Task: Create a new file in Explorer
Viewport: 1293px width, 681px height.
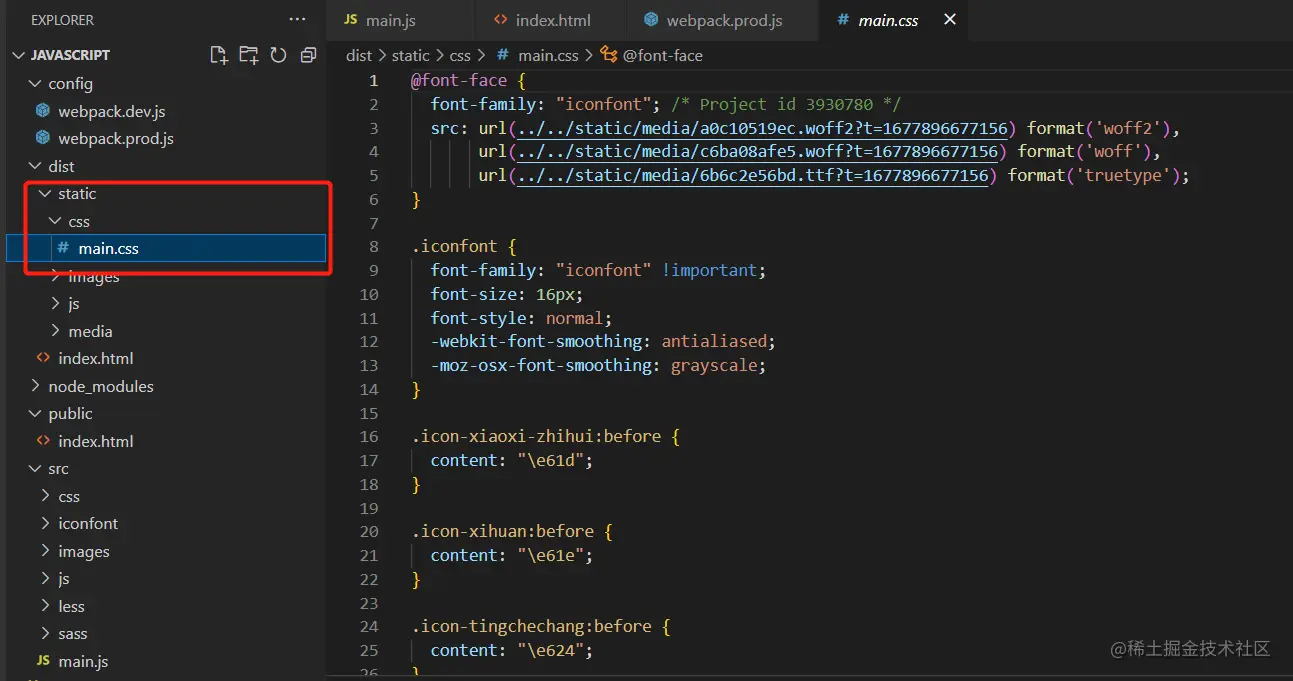Action: 218,55
